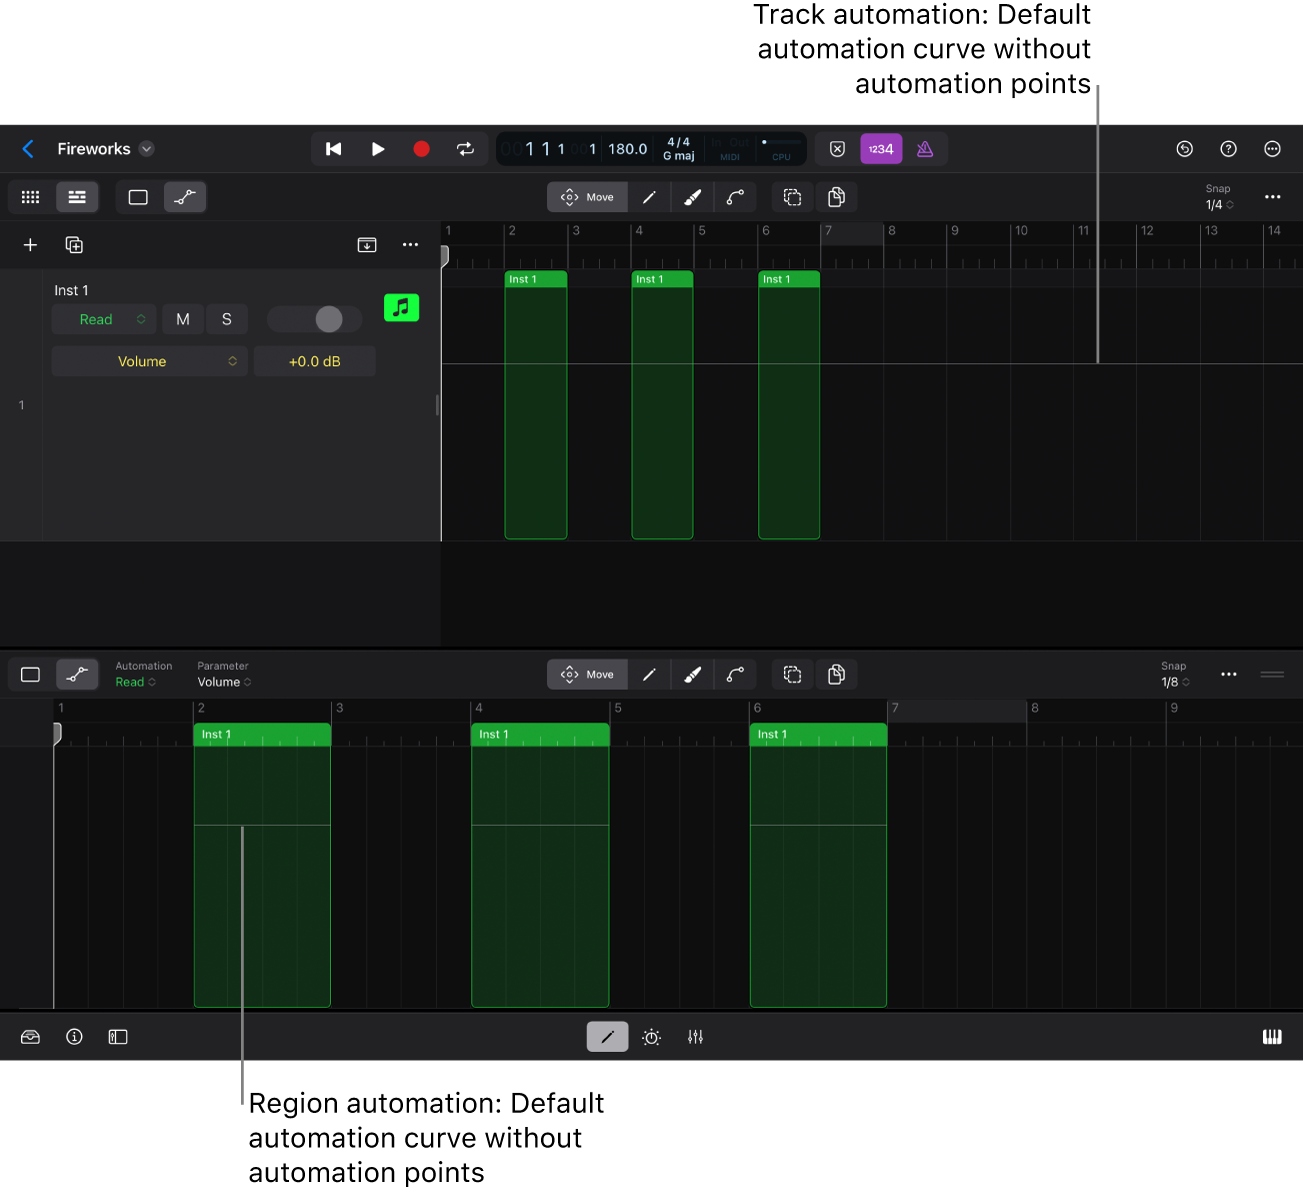Toggle the 1234 count-in button
Image resolution: width=1304 pixels, height=1194 pixels.
coord(881,149)
